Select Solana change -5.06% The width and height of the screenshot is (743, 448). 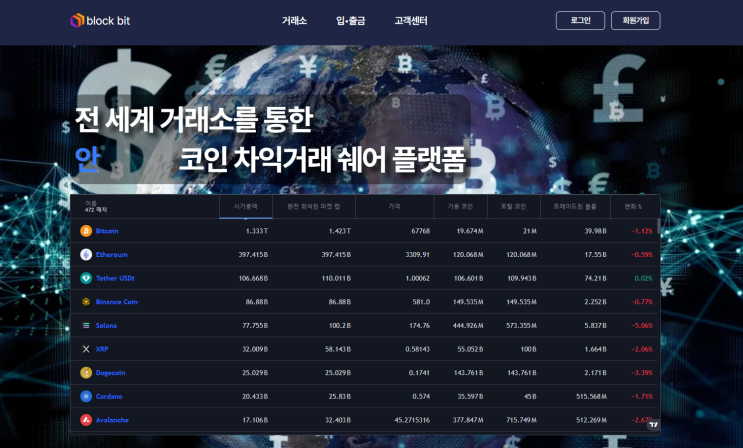tap(642, 326)
